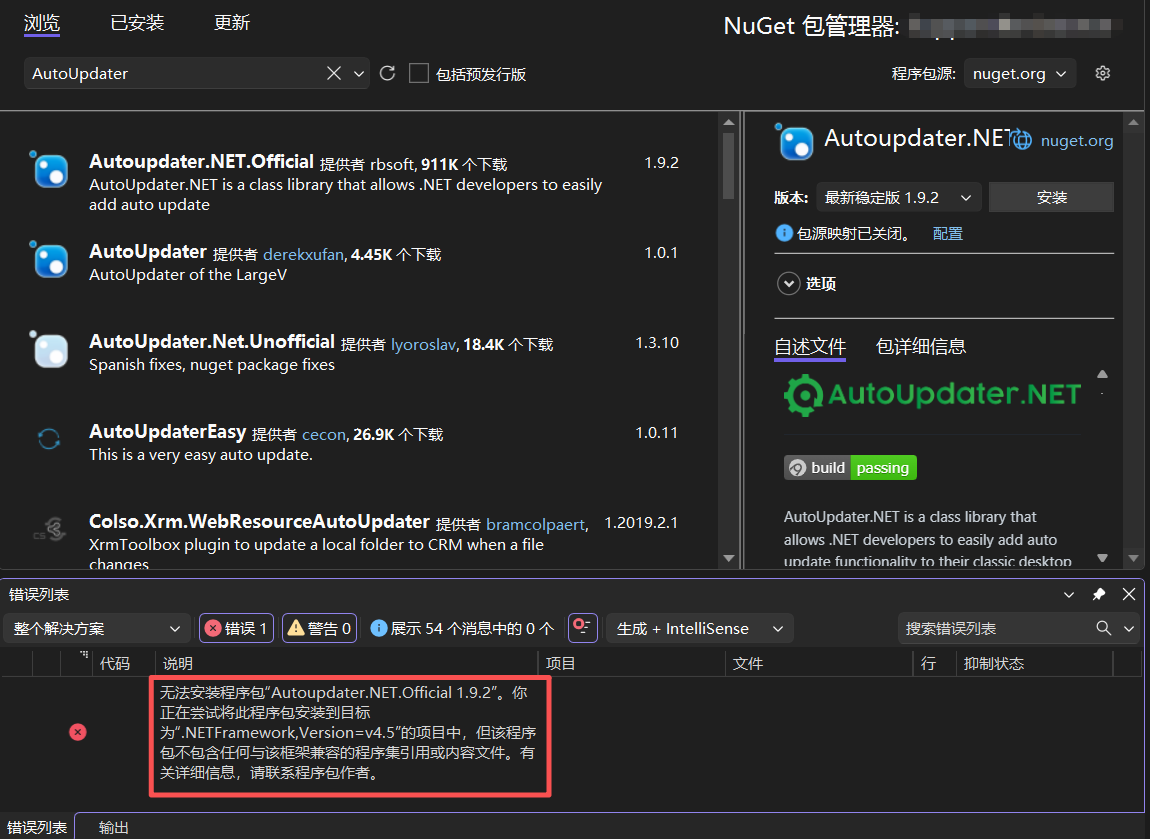The height and width of the screenshot is (839, 1150).
Task: Select the error message row text
Action: [x=348, y=732]
